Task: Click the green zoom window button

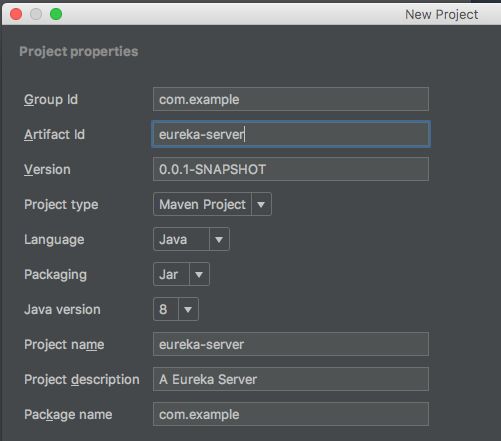Action: (x=56, y=14)
